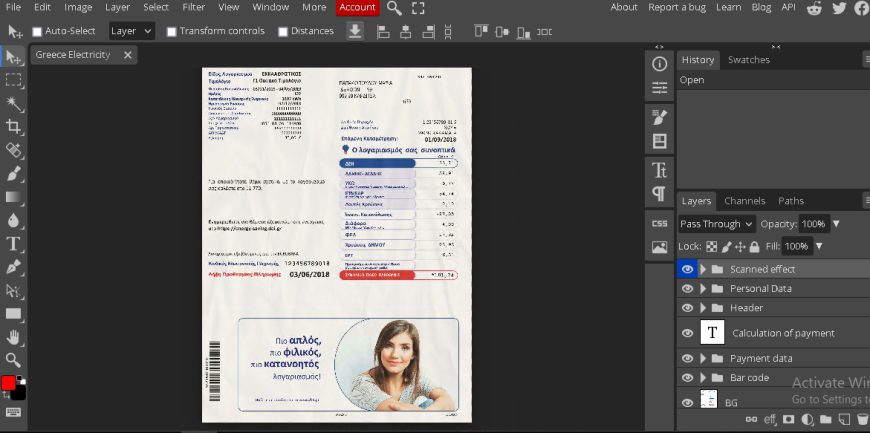Open the Paragraph panel icon

point(659,194)
